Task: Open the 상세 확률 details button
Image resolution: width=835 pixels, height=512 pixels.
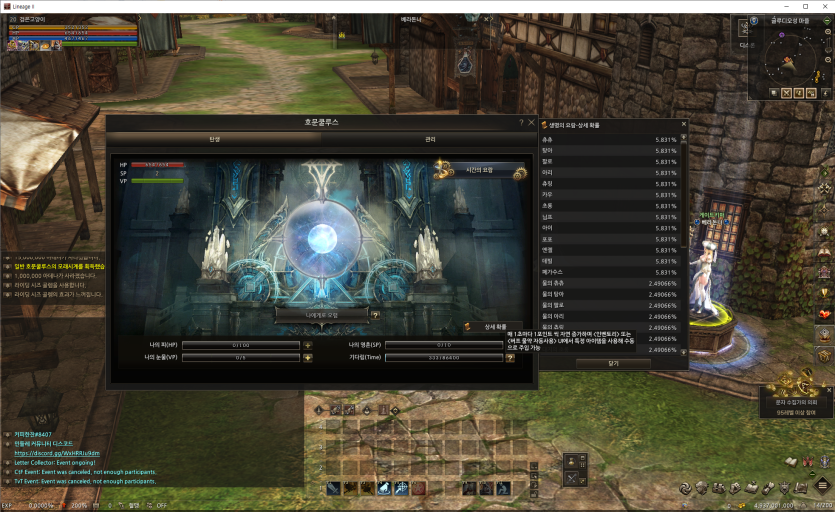Action: (495, 327)
